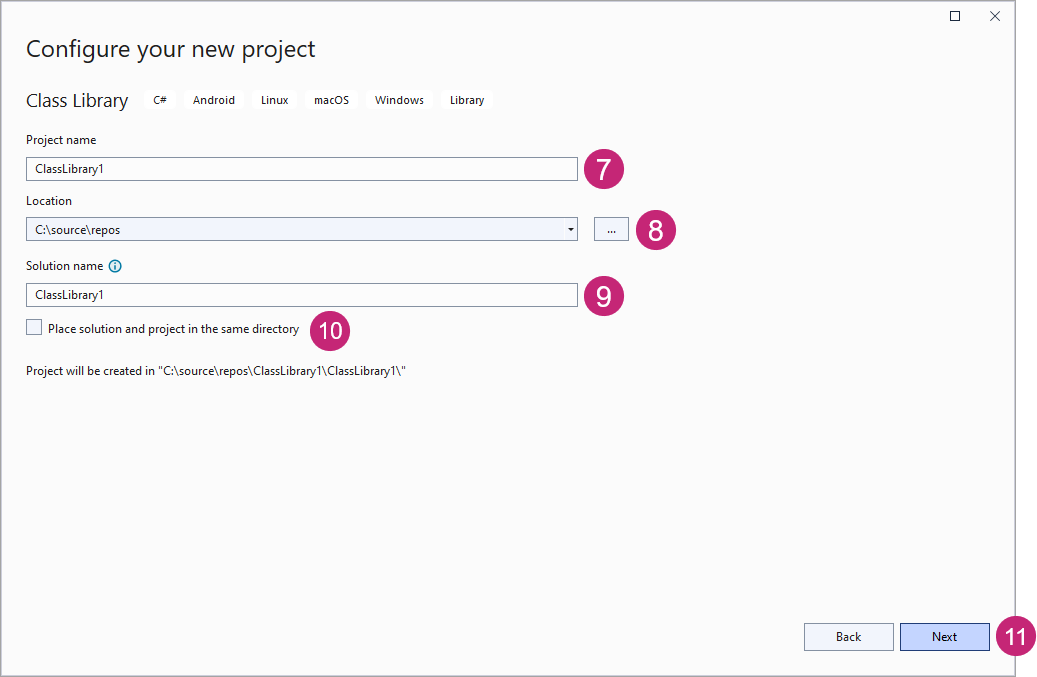Expand the Location dropdown arrow
1037x677 pixels.
[570, 230]
